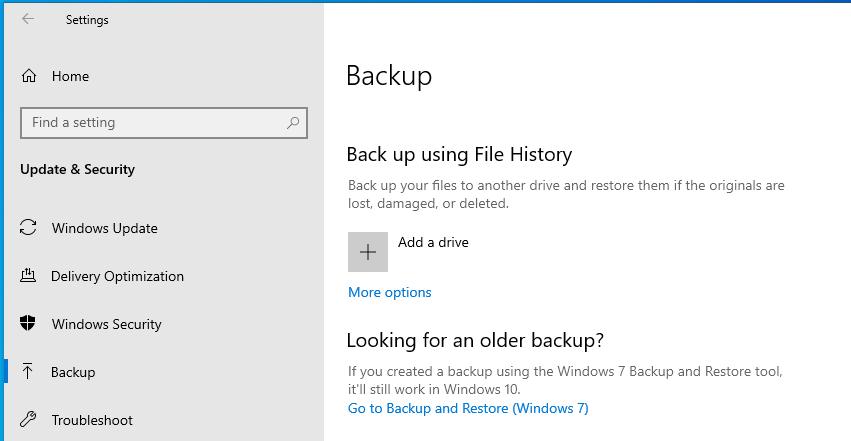The width and height of the screenshot is (851, 441).
Task: Click the Troubleshoot wrench icon
Action: (x=28, y=419)
